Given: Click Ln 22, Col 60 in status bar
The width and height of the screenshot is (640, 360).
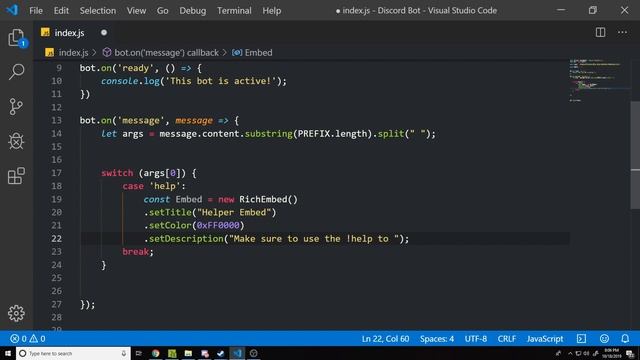Looking at the screenshot, I should pos(385,338).
